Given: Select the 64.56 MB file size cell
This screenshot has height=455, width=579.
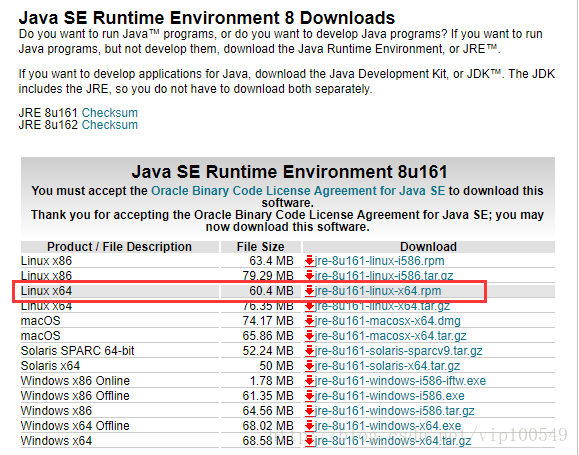Looking at the screenshot, I should click(261, 411).
